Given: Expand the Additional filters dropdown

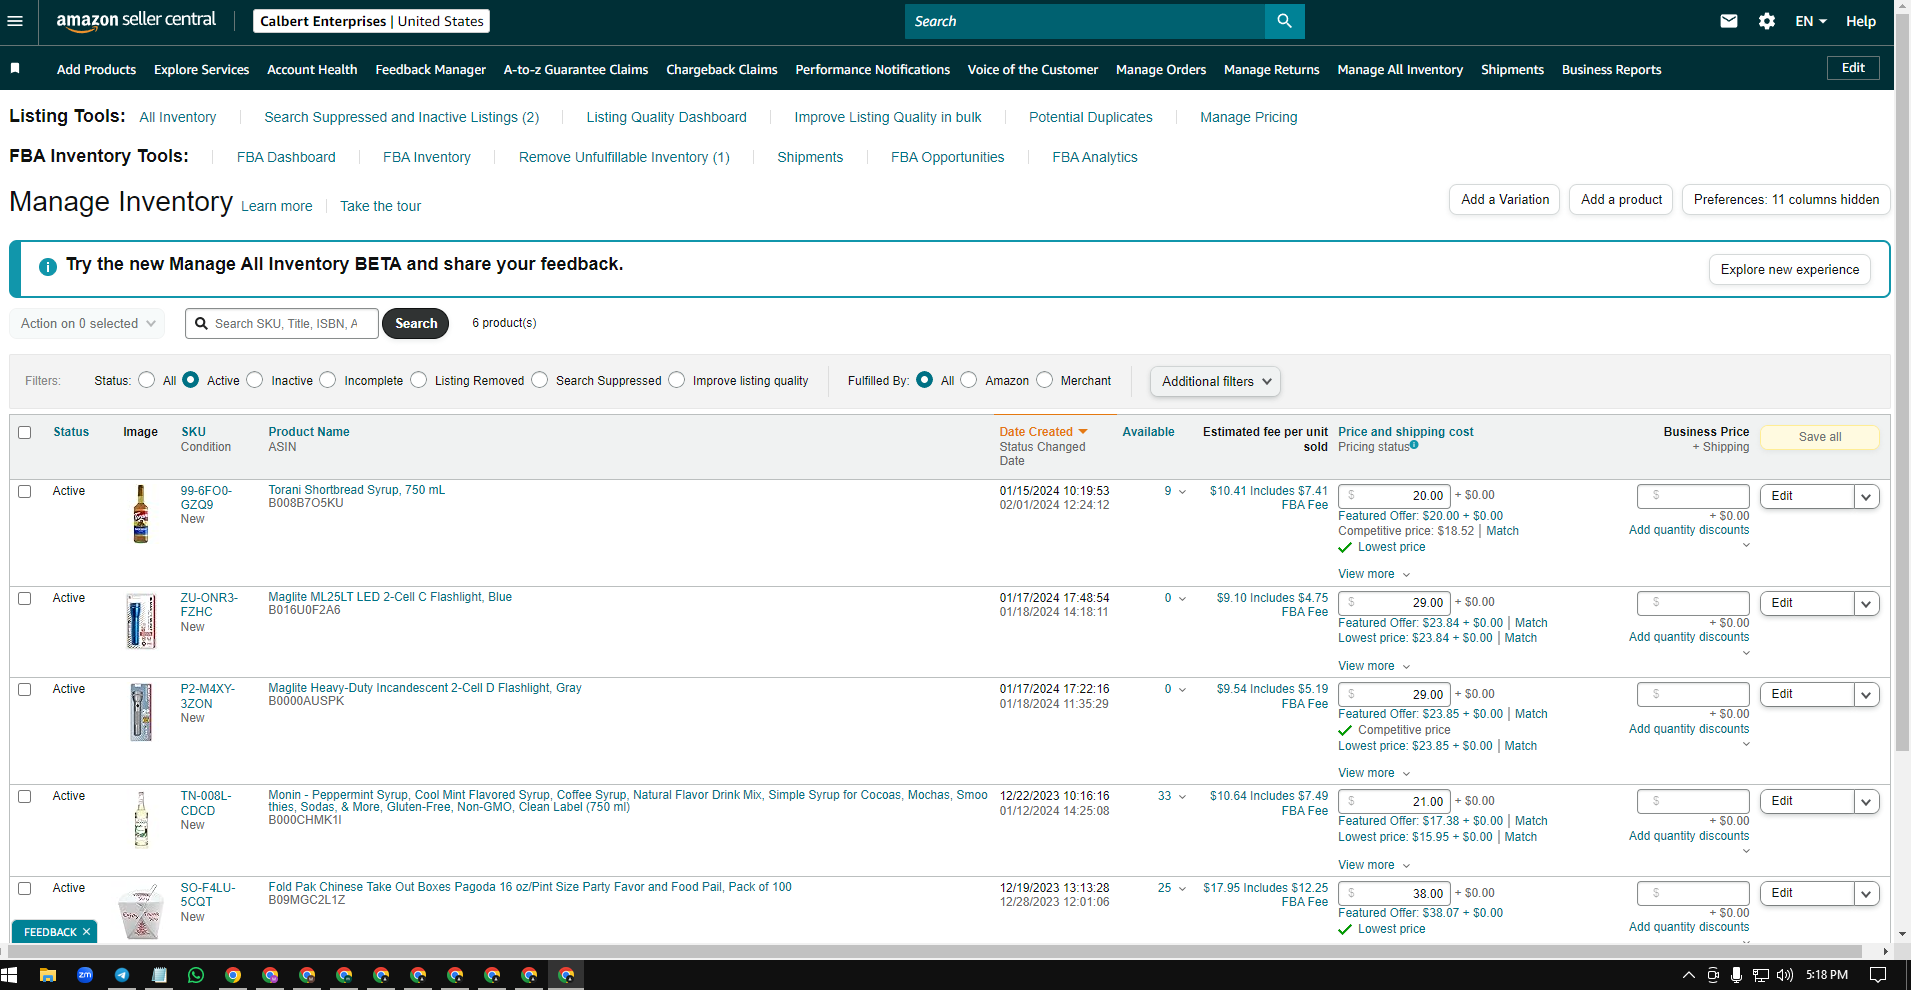Looking at the screenshot, I should tap(1215, 382).
